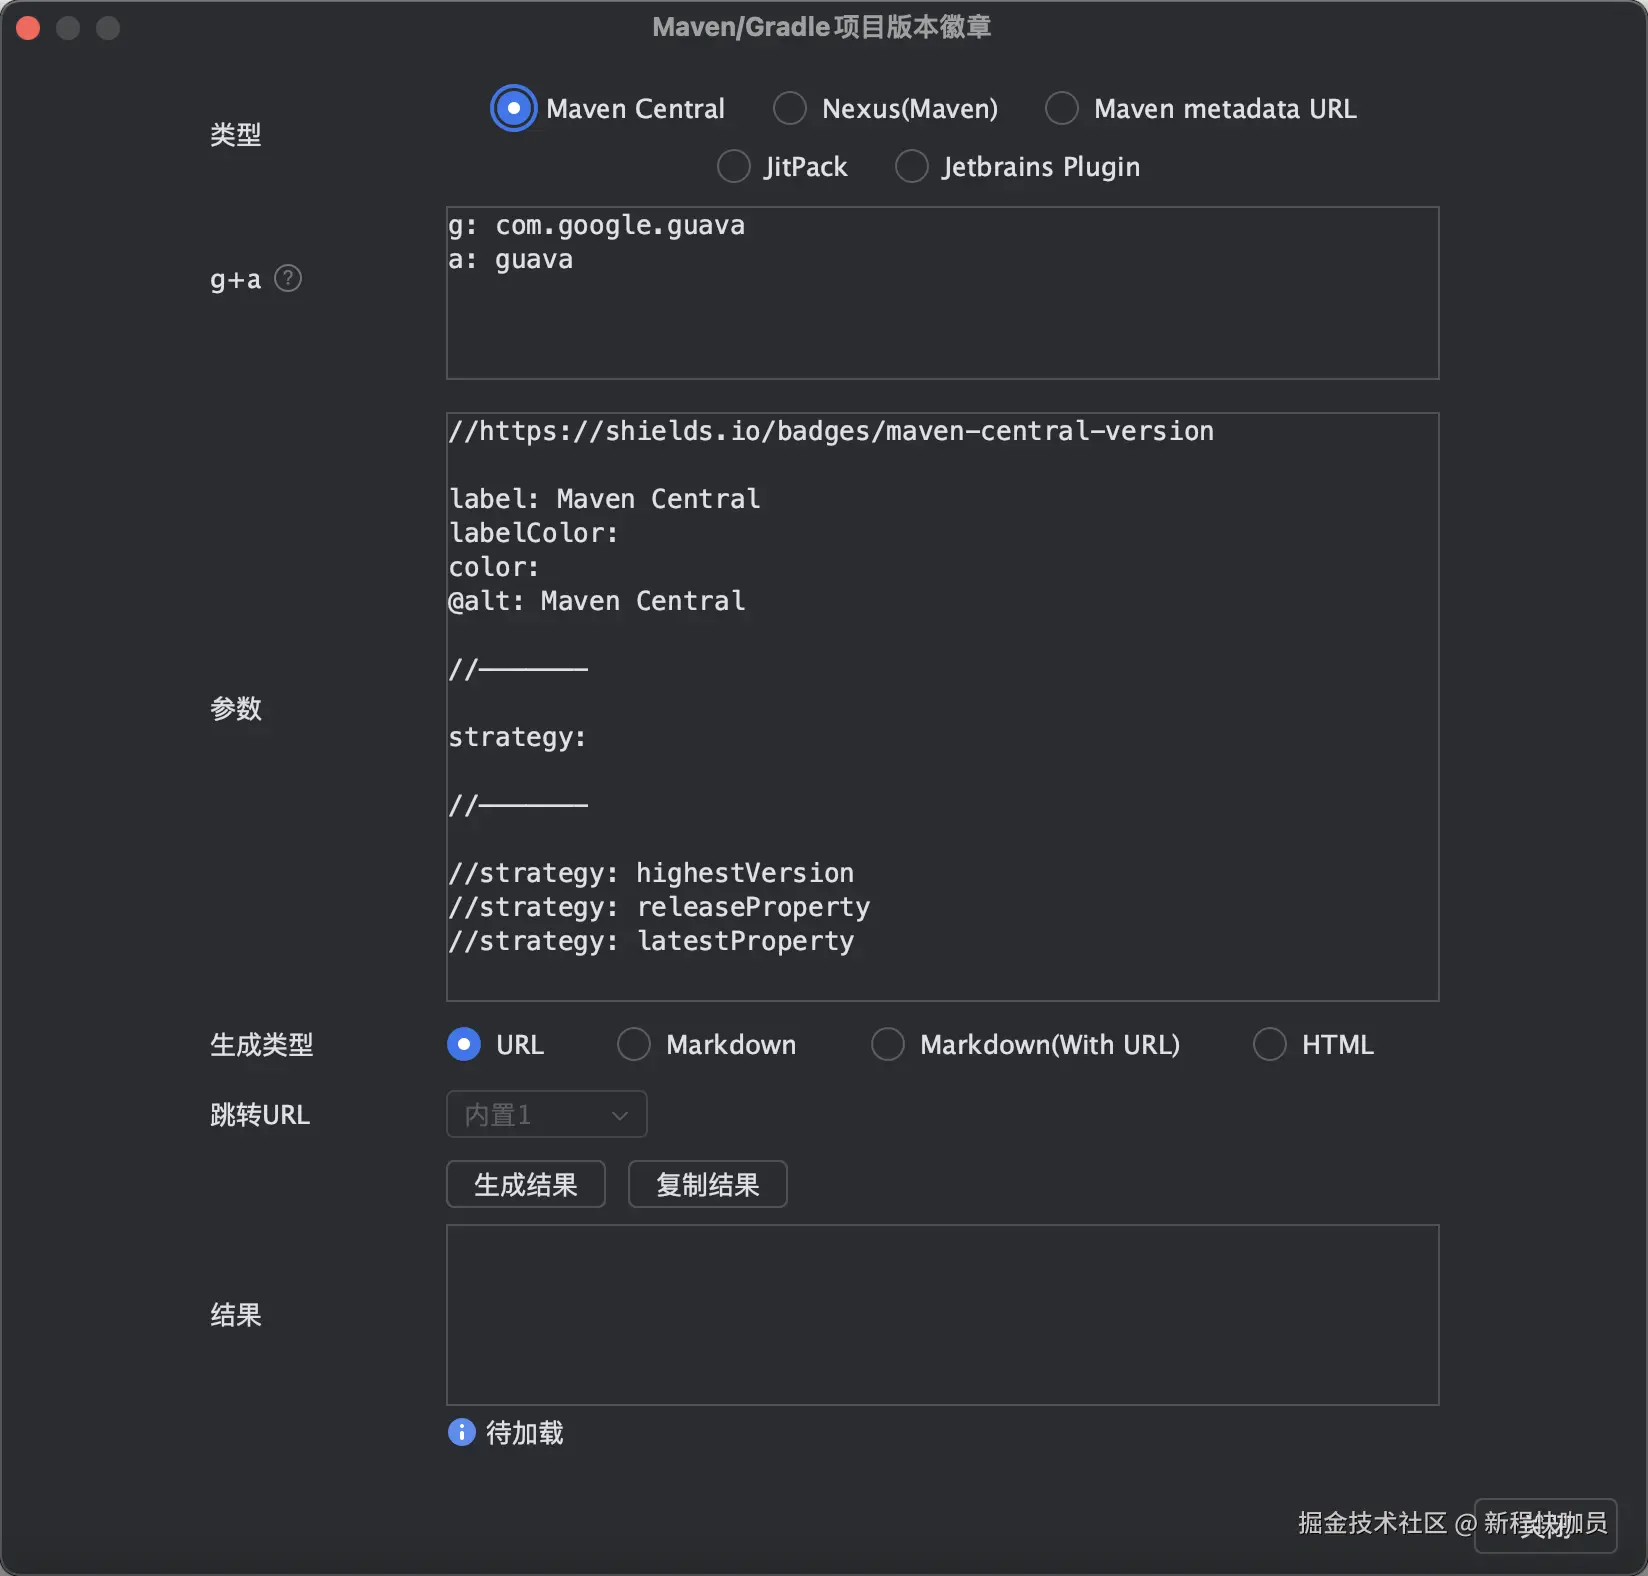This screenshot has height=1576, width=1648.
Task: Click inside the g+a coordinates field
Action: click(x=940, y=293)
